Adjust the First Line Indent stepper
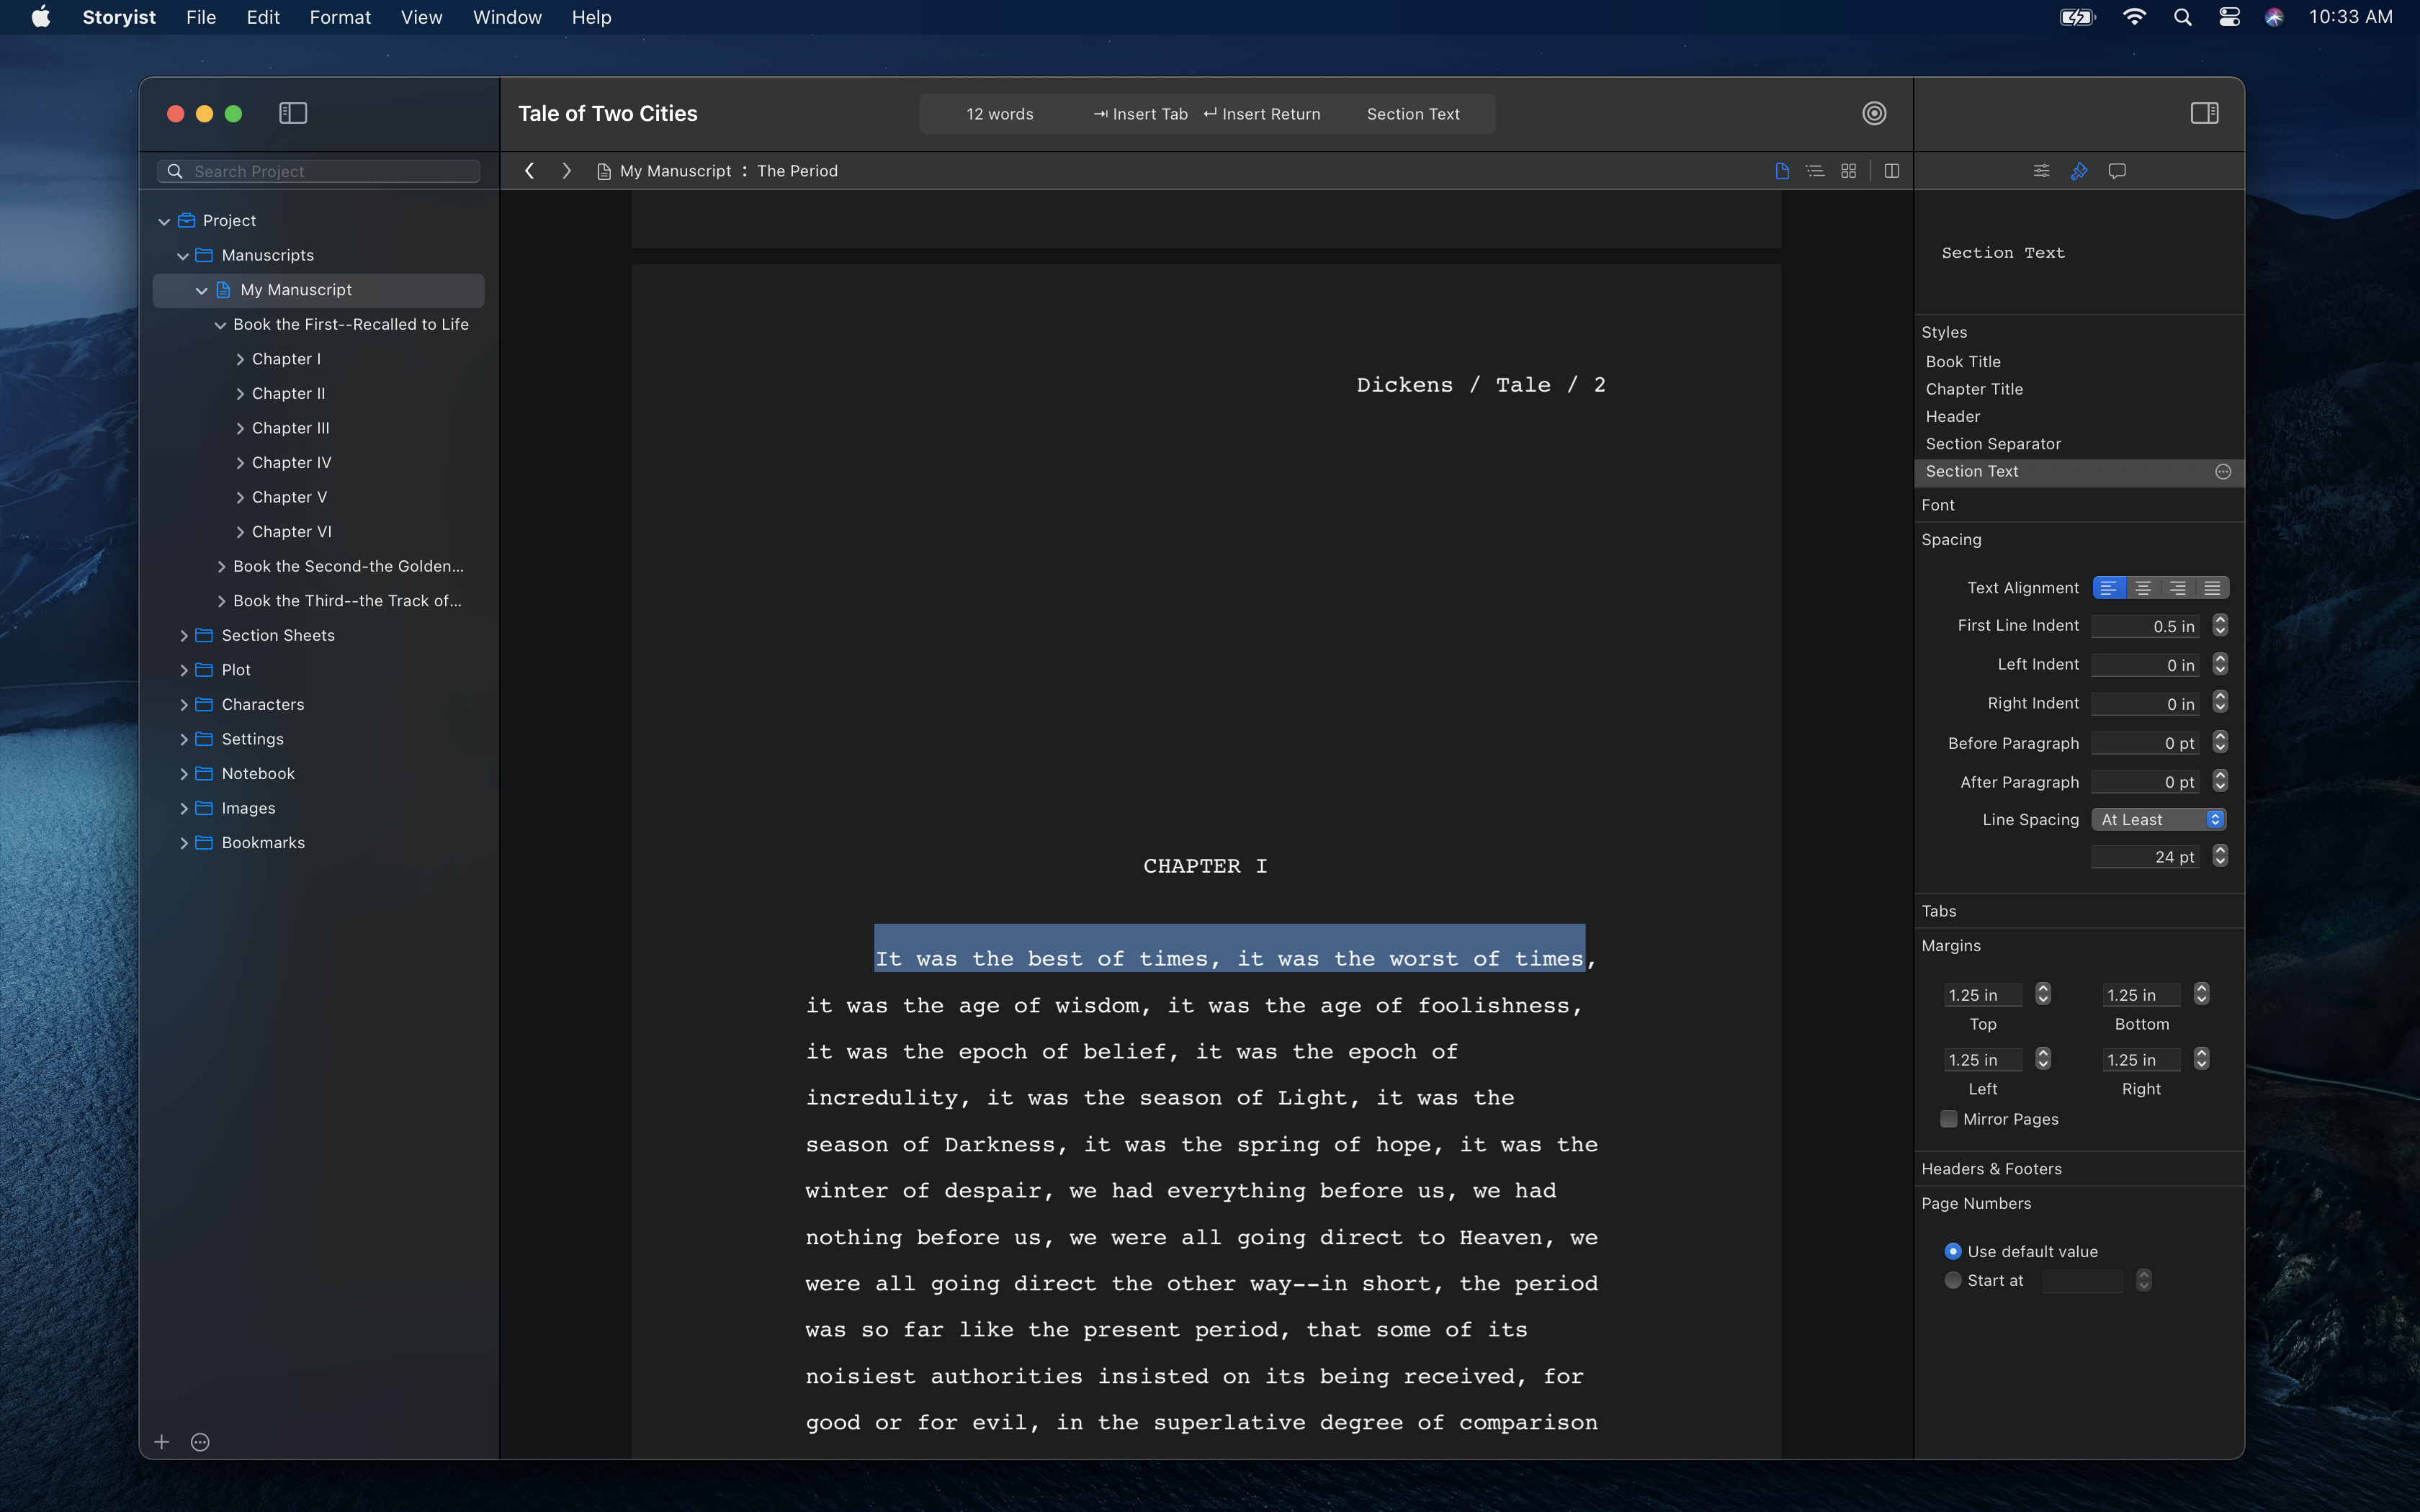The height and width of the screenshot is (1512, 2420). point(2220,625)
